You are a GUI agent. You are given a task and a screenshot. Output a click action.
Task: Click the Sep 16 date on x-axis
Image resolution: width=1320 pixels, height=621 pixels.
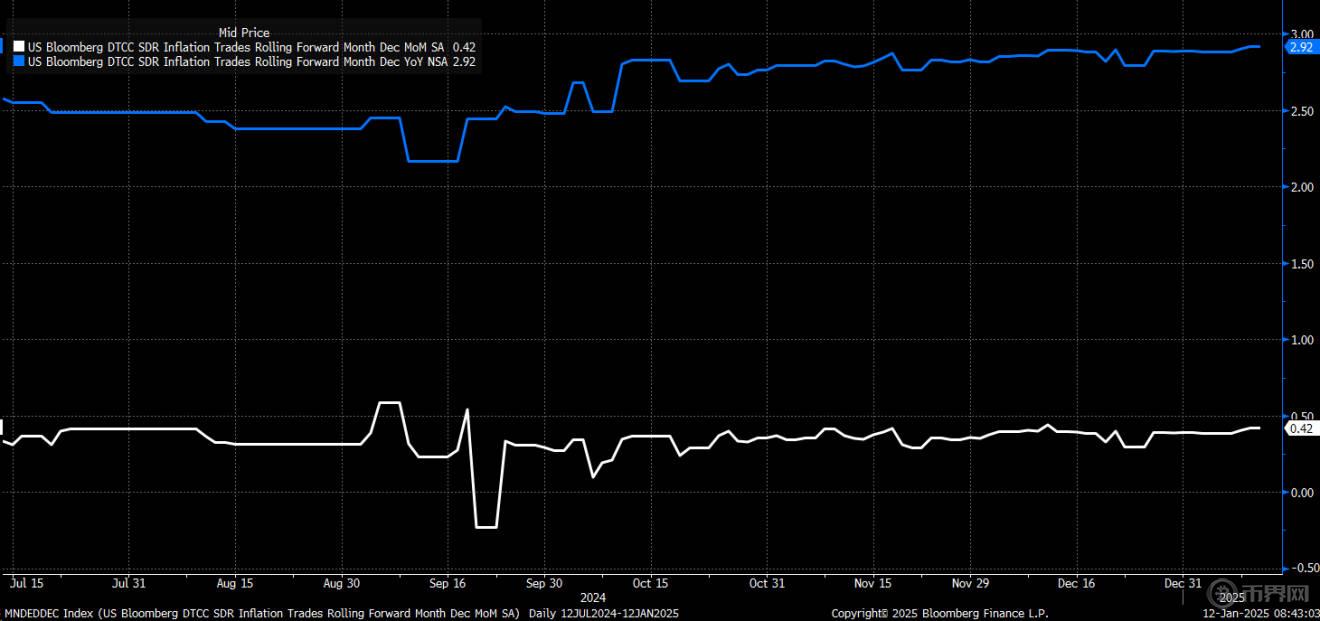(447, 583)
